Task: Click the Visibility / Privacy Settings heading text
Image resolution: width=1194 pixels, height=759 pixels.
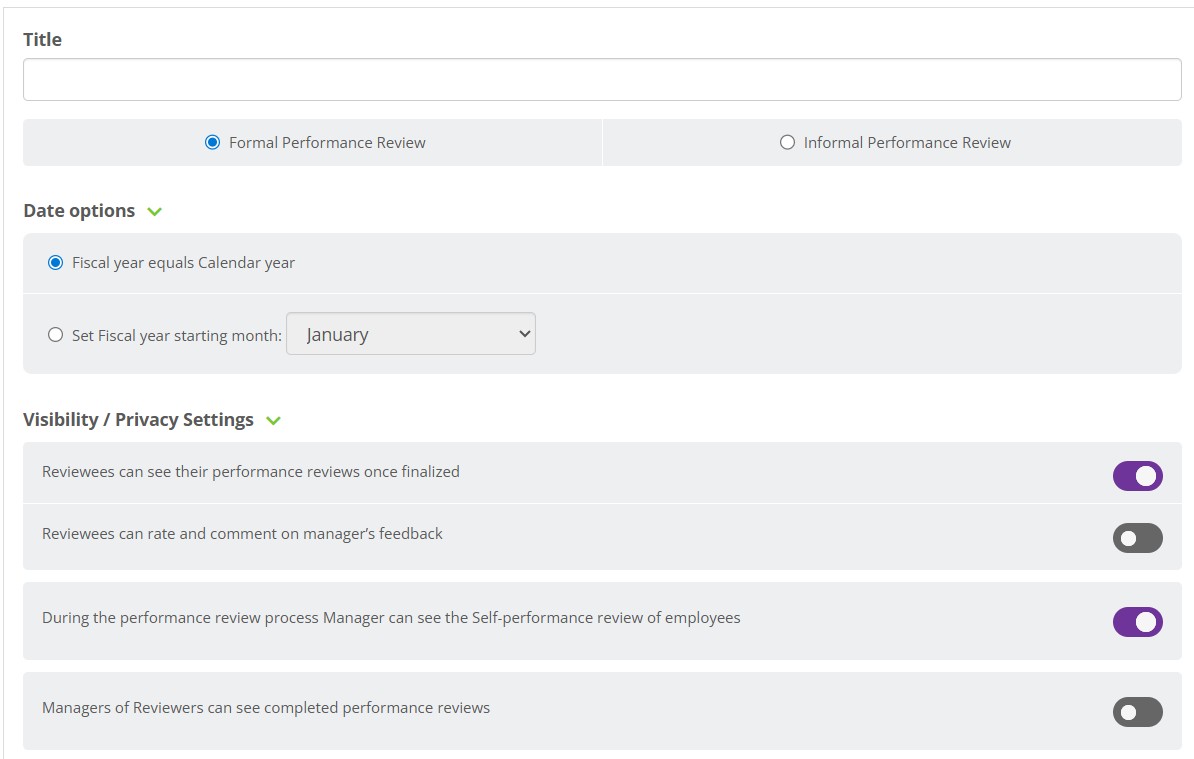Action: click(138, 420)
